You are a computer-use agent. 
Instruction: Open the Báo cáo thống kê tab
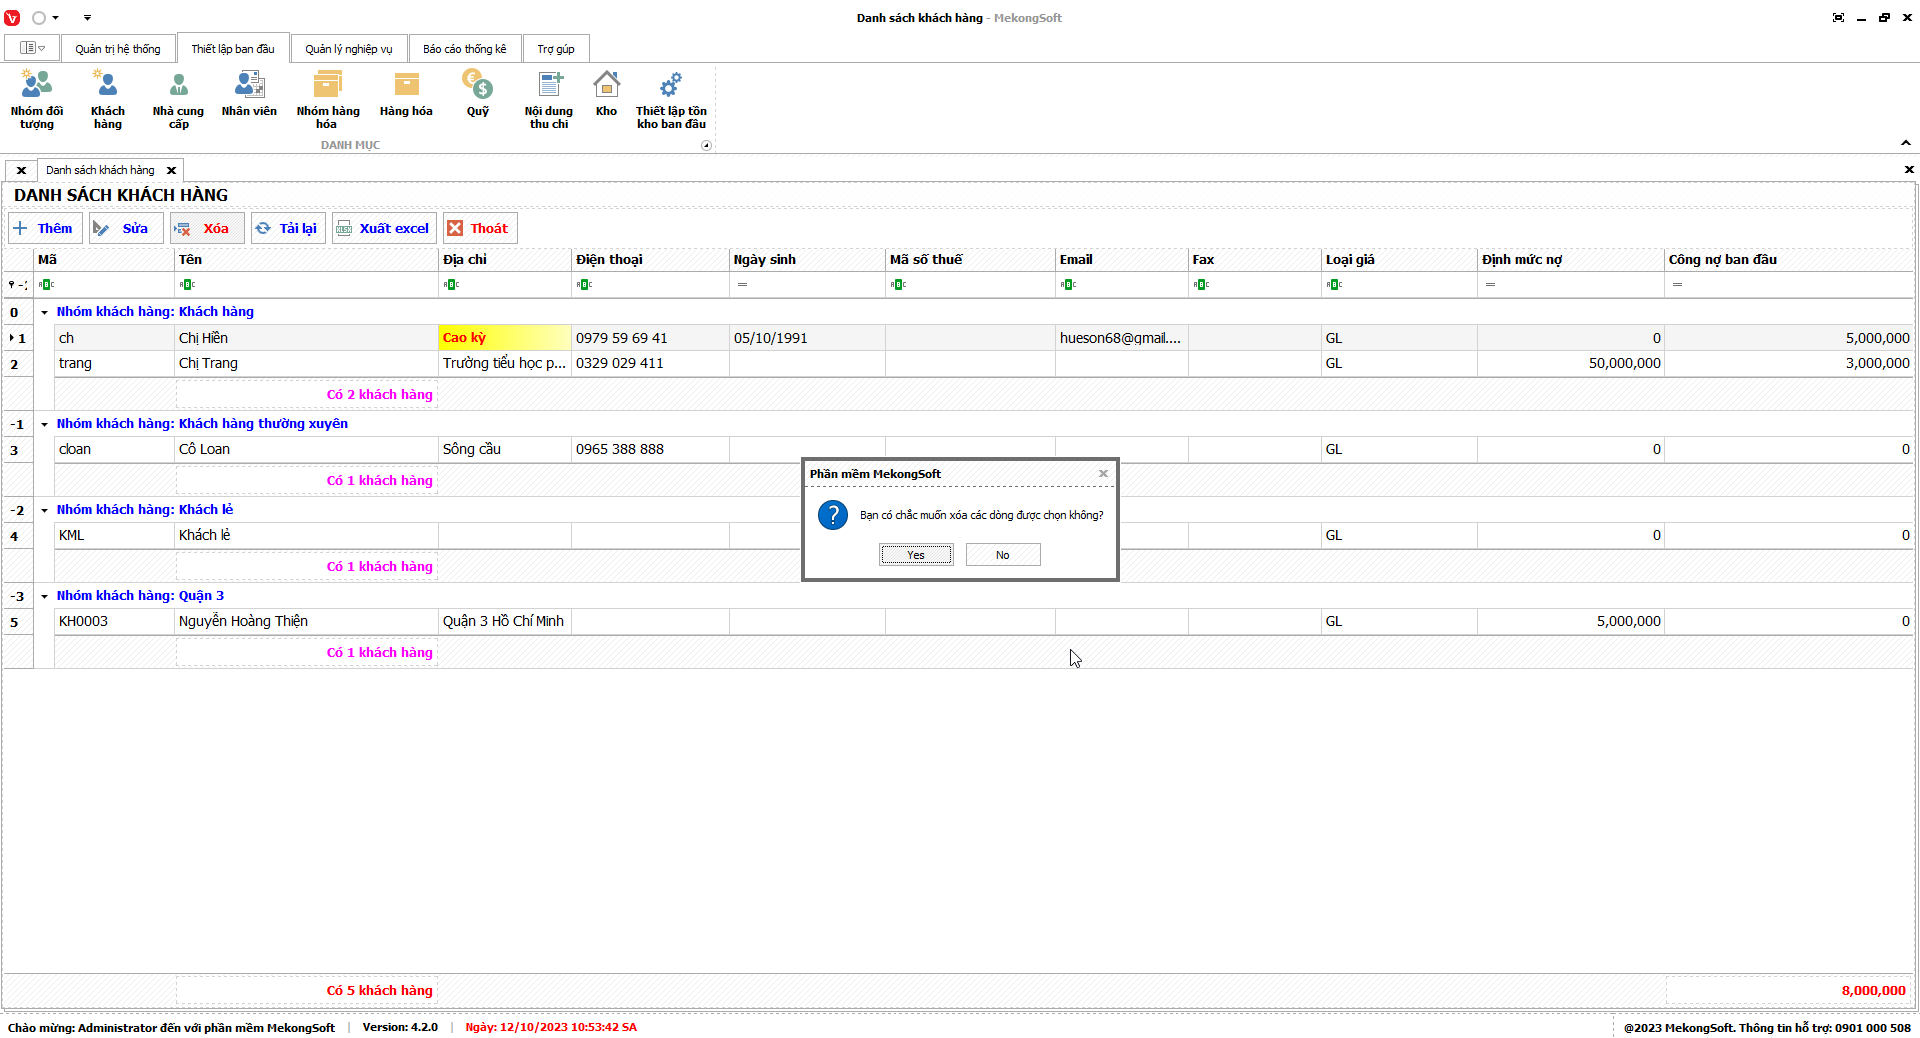[464, 49]
